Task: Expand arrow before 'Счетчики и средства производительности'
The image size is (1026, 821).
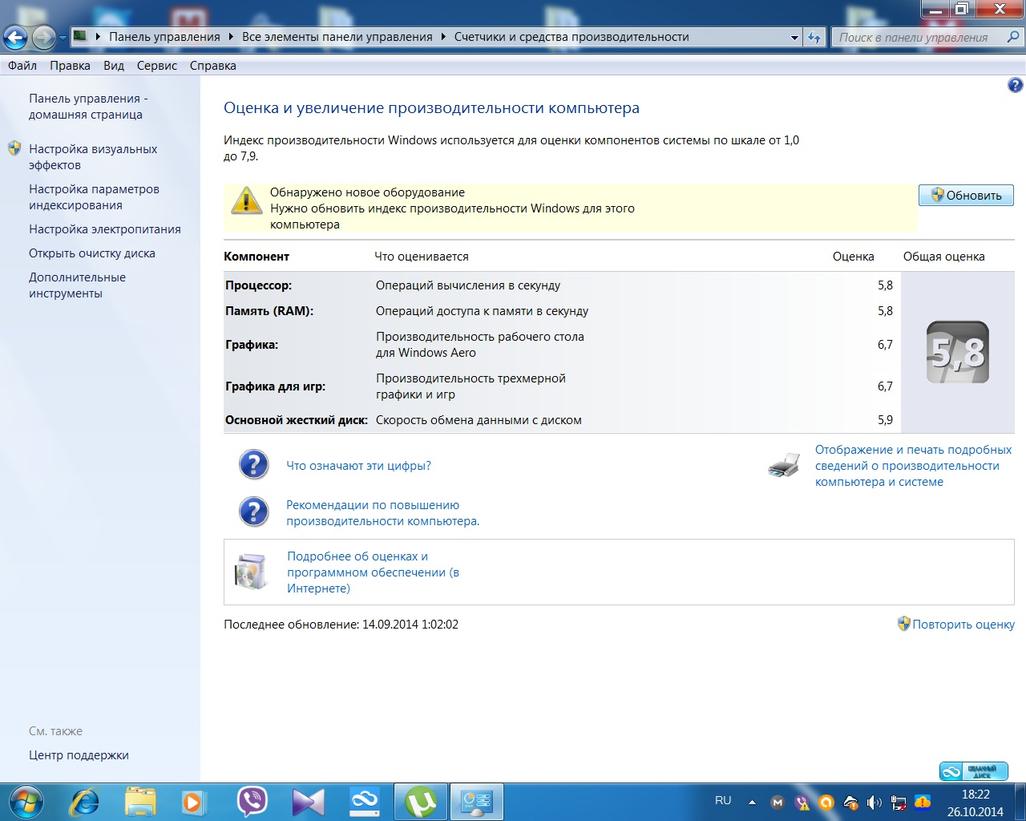Action: tap(444, 37)
